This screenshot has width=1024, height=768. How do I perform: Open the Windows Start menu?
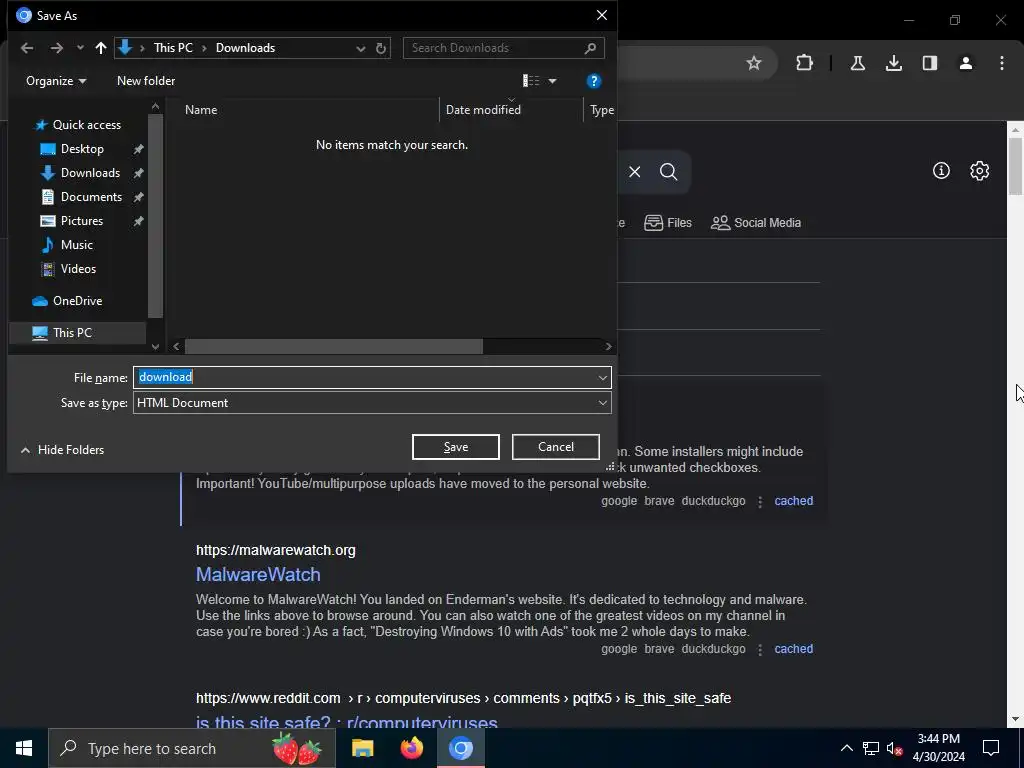24,748
